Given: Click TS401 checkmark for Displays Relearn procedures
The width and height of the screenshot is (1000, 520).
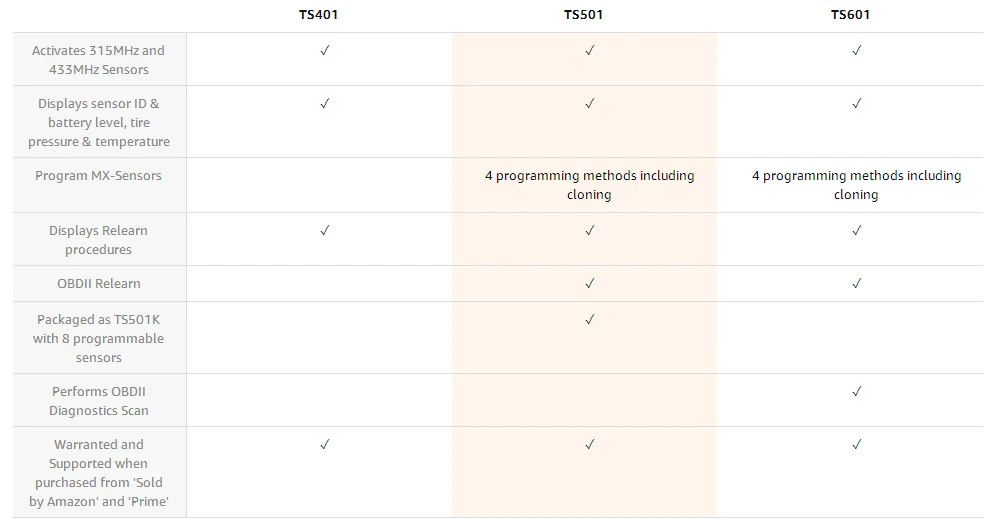Looking at the screenshot, I should (x=325, y=230).
